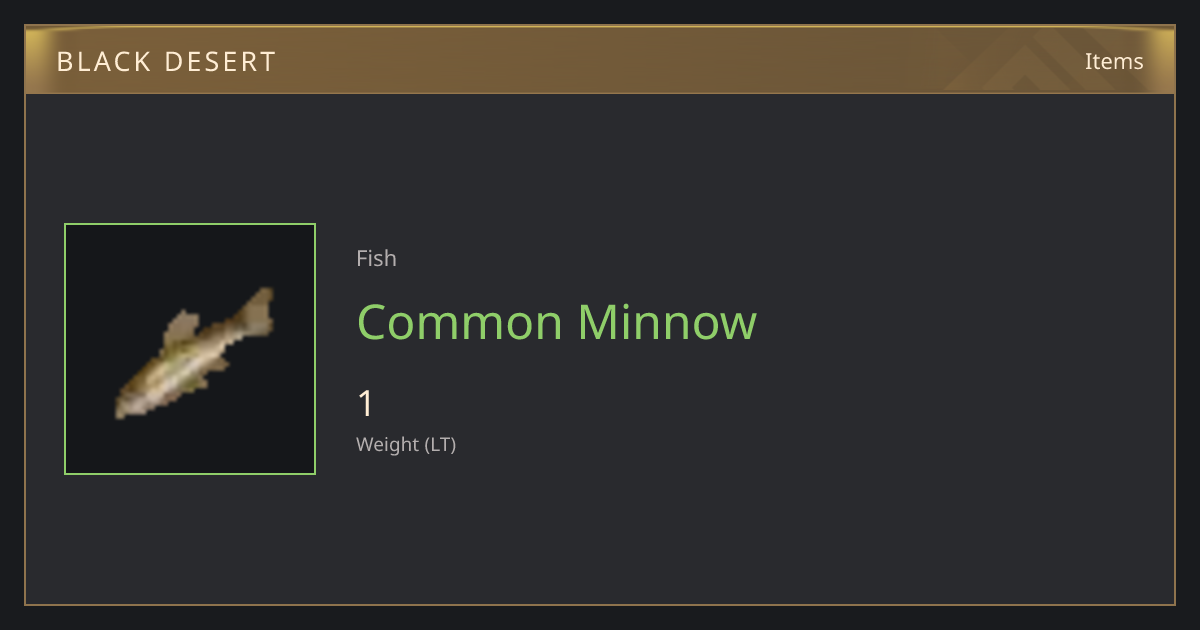The image size is (1200, 630).
Task: Select the Fish category label
Action: coord(376,258)
